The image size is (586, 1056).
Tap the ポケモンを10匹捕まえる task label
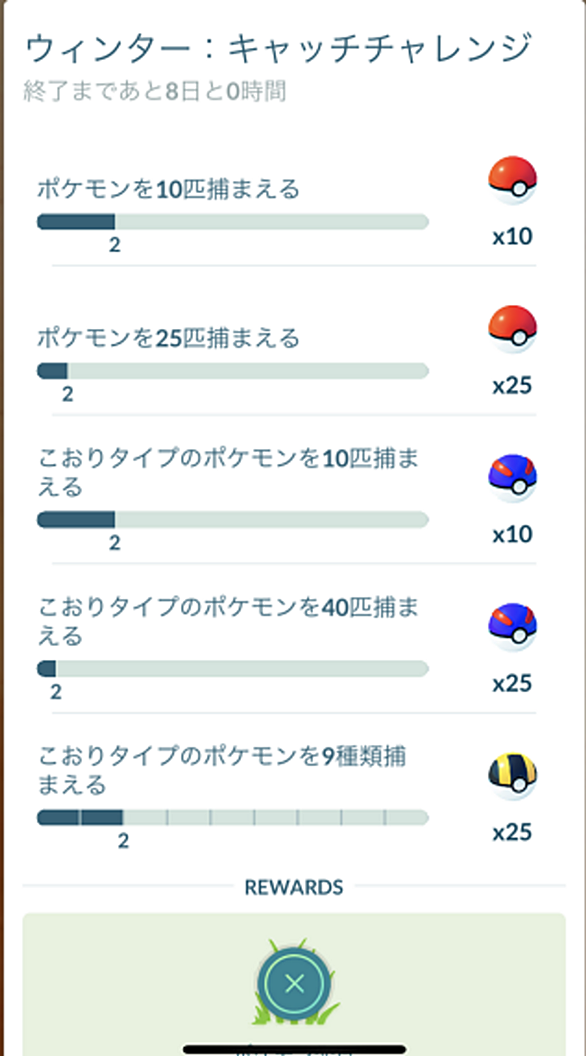[168, 189]
